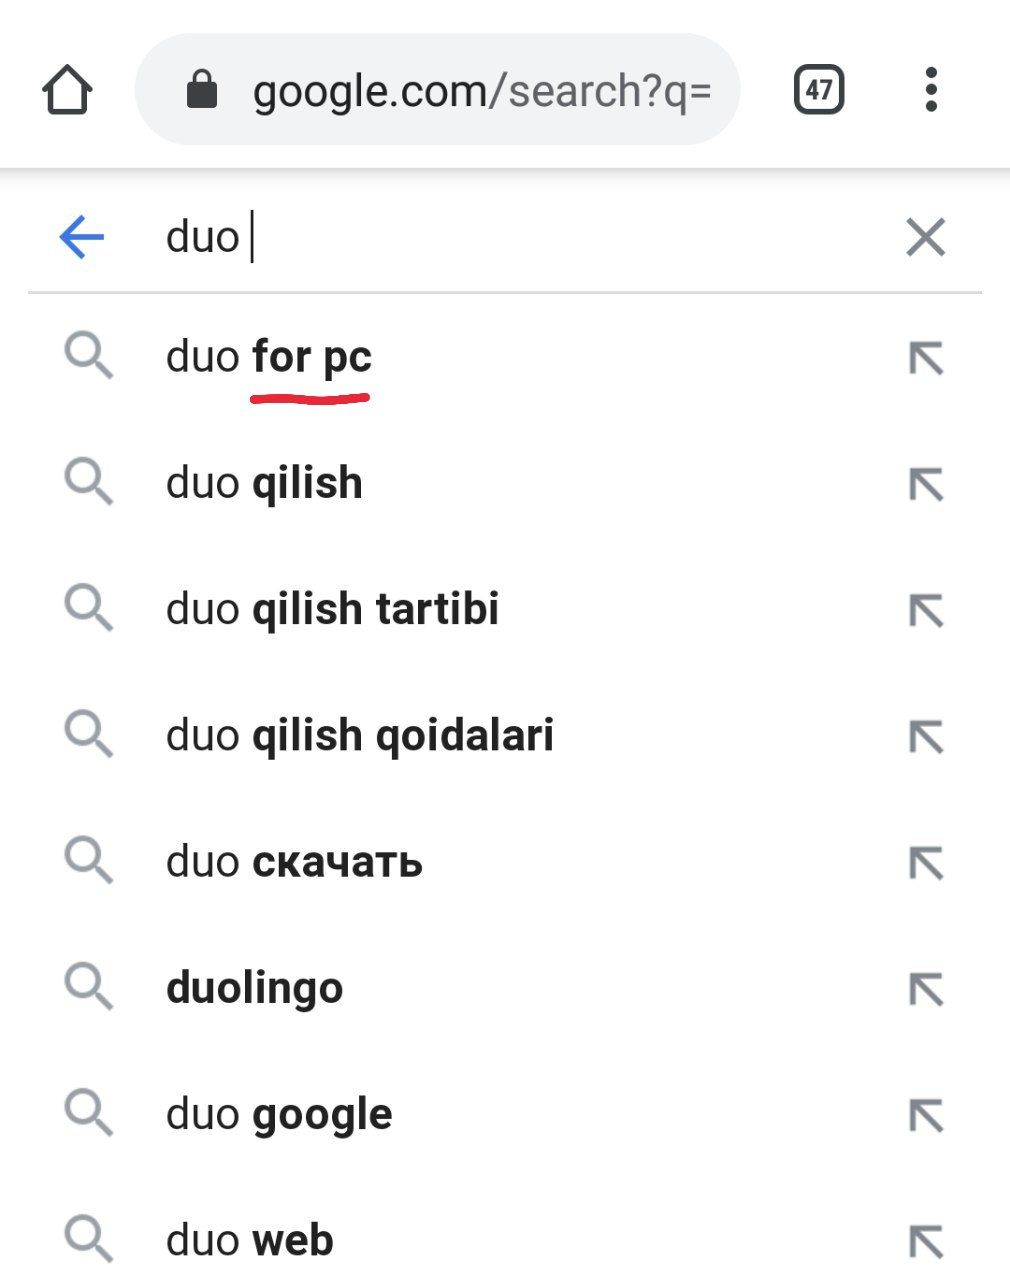Tap the Chrome home icon

[x=67, y=90]
